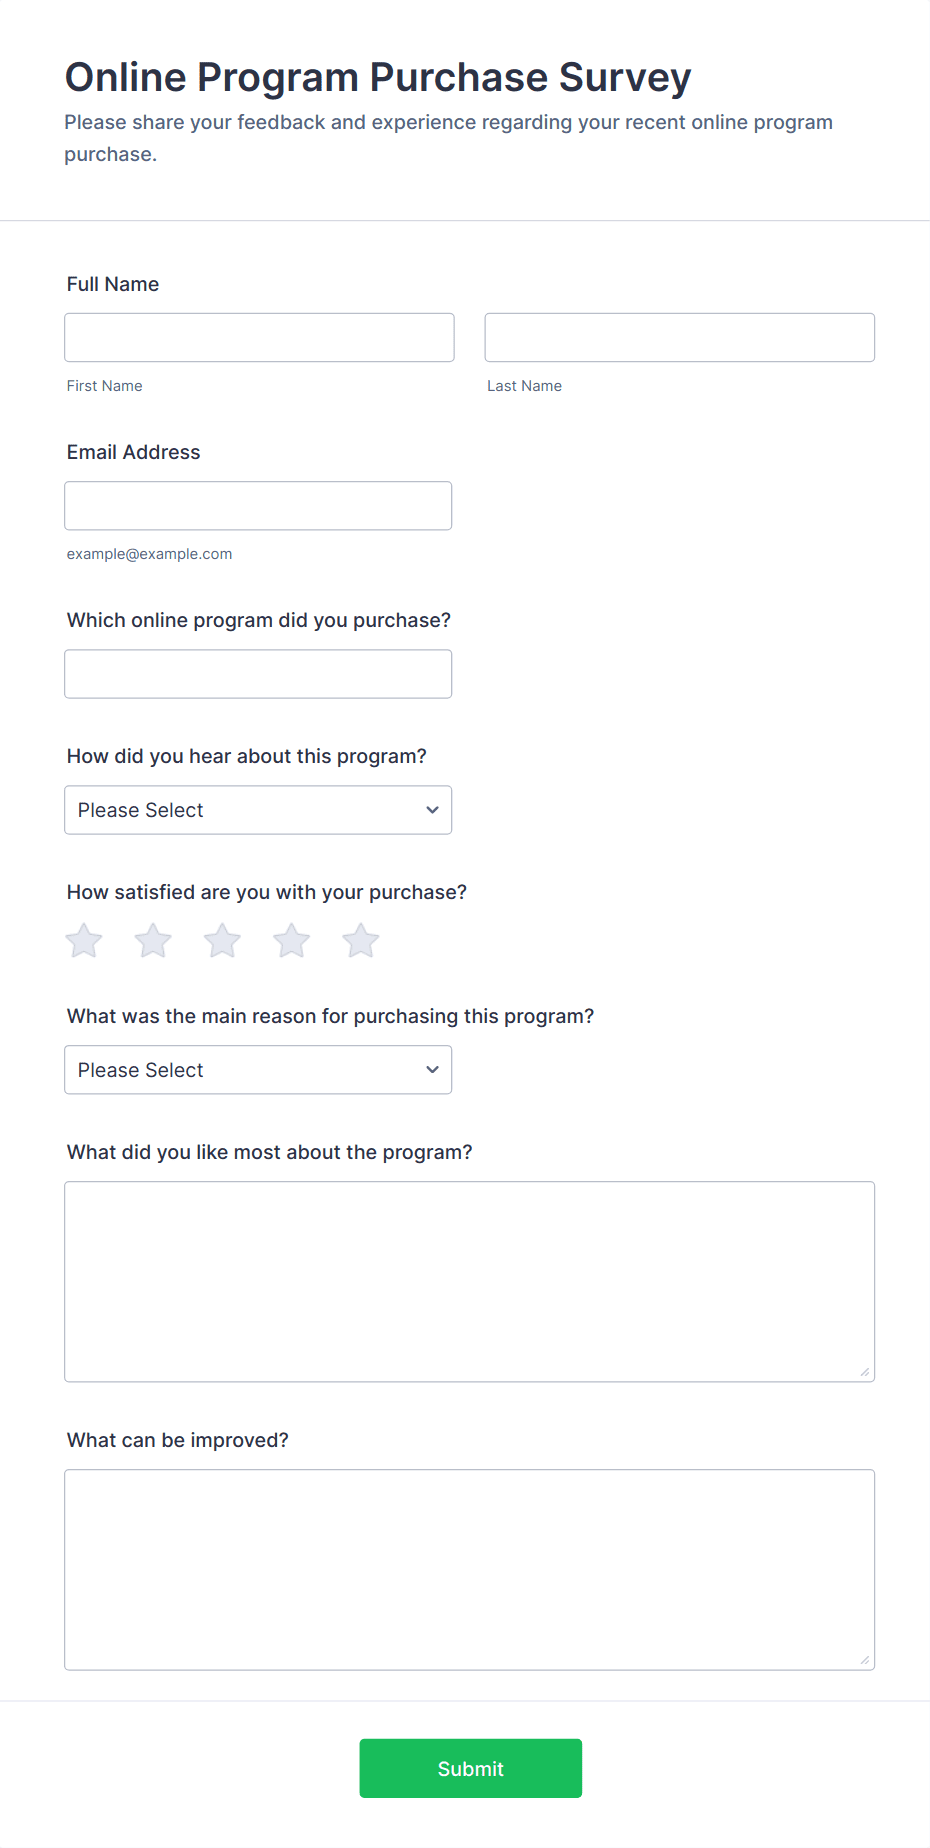Submit the survey form
Screen dimensions: 930x1848
click(470, 1768)
